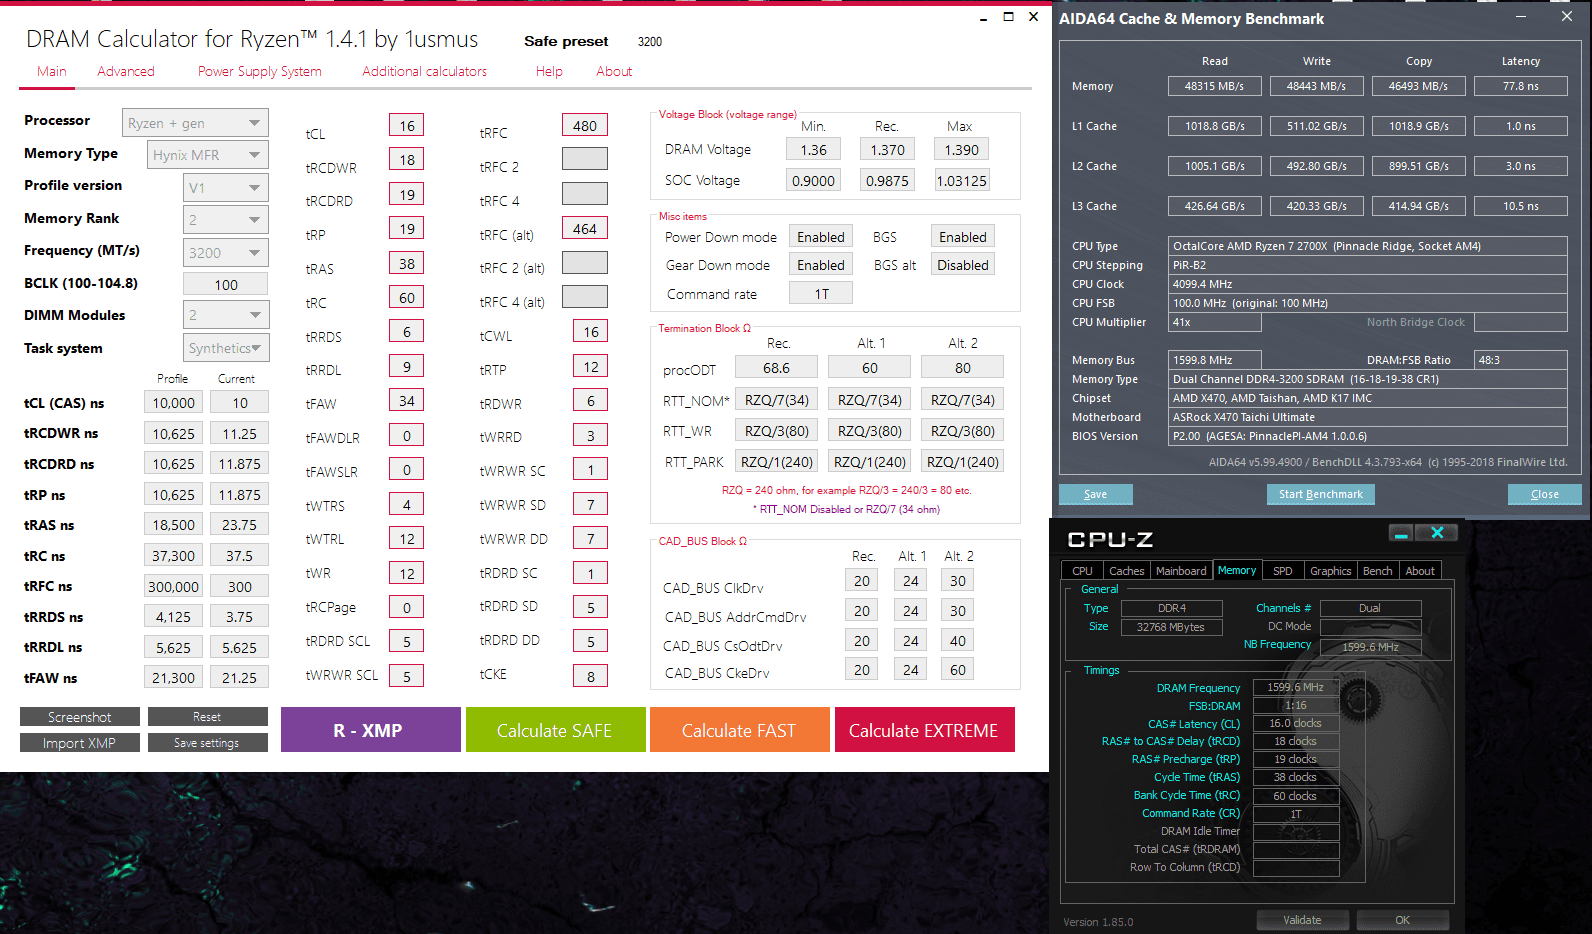Select the Memory tab in CPU-Z
The image size is (1592, 934).
pyautogui.click(x=1237, y=570)
